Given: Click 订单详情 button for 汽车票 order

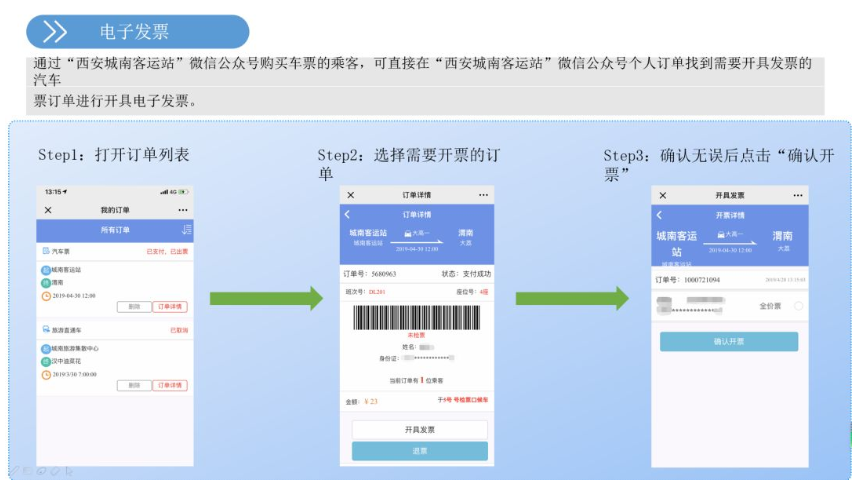Looking at the screenshot, I should 169,307.
